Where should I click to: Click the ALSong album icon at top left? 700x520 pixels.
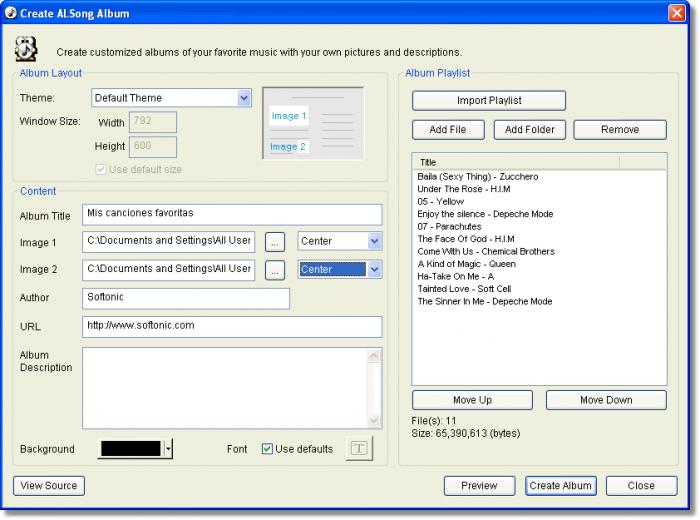coord(28,48)
